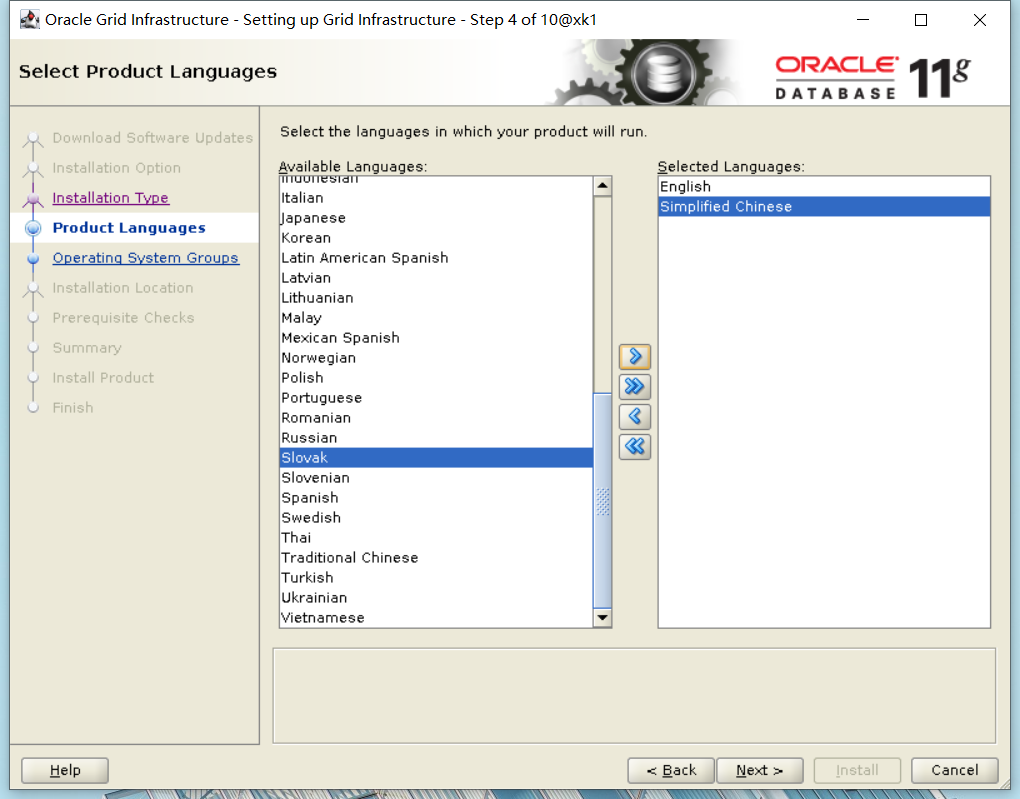Screen dimensions: 1020x799
Task: Select Turkish in Available Languages
Action: [x=436, y=578]
